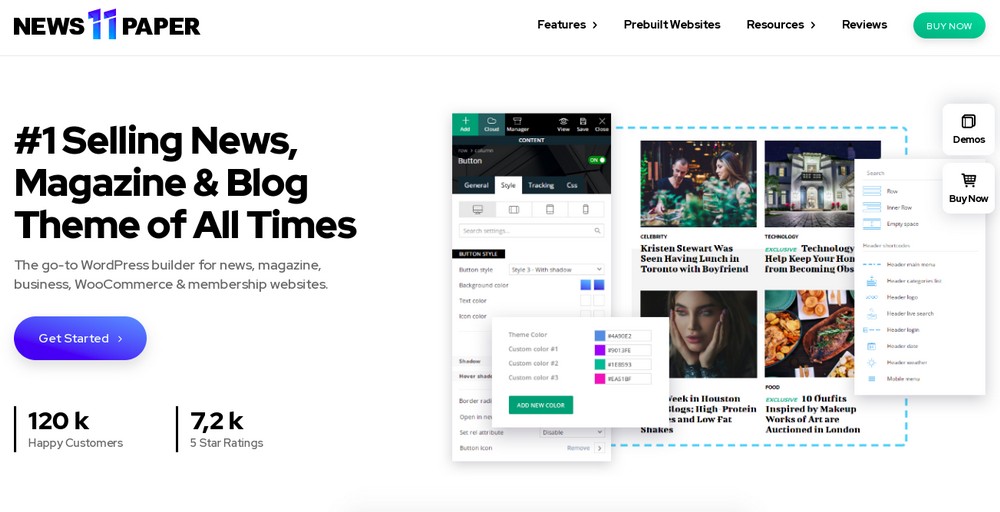The height and width of the screenshot is (512, 1000).
Task: Click the FOOD category label
Action: pos(772,387)
